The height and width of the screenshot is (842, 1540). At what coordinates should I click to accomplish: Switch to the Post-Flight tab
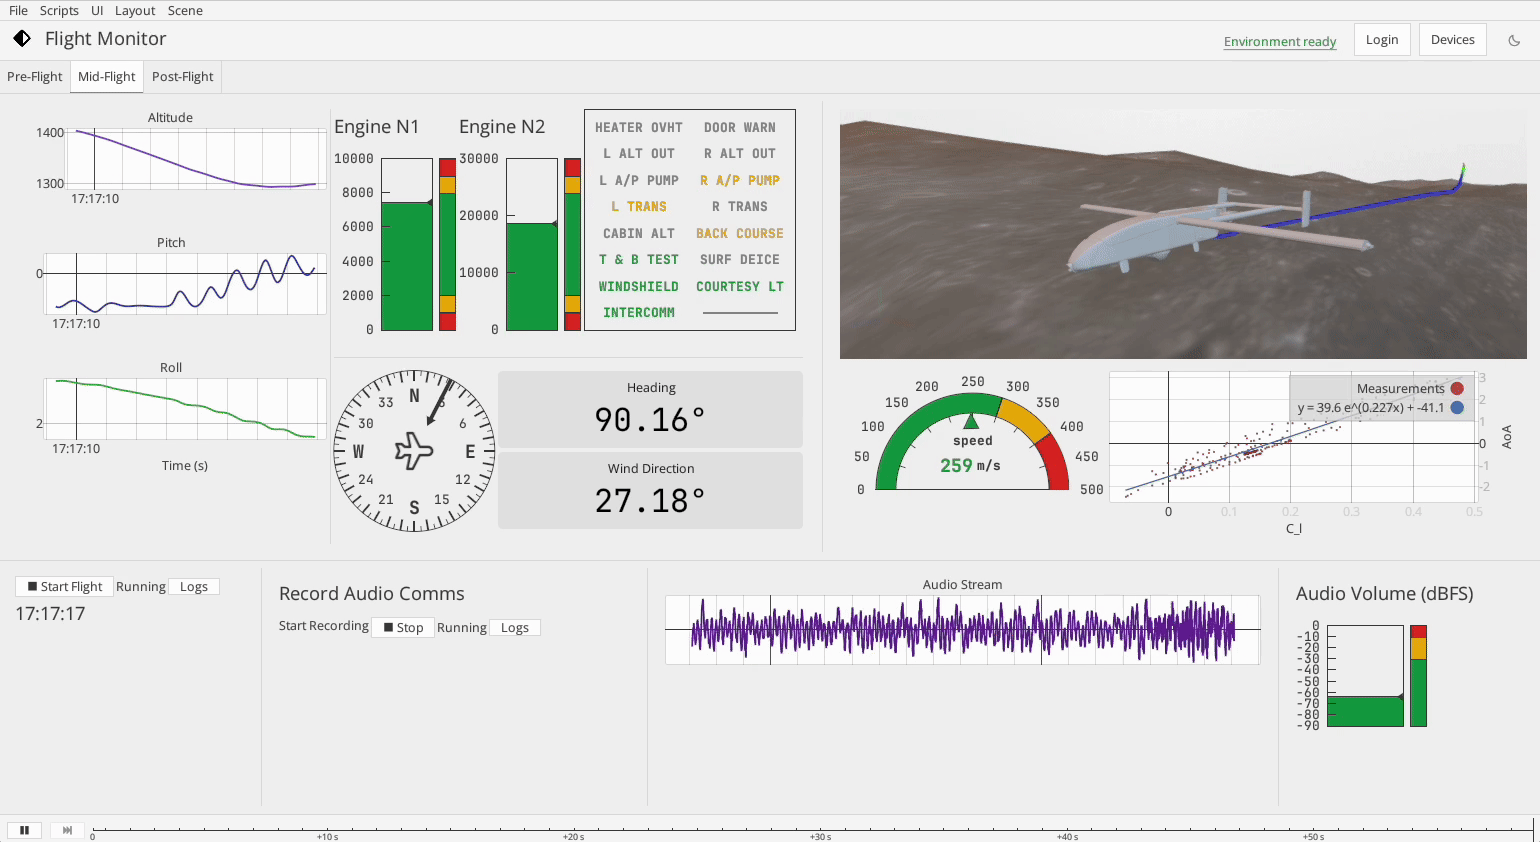(x=182, y=76)
